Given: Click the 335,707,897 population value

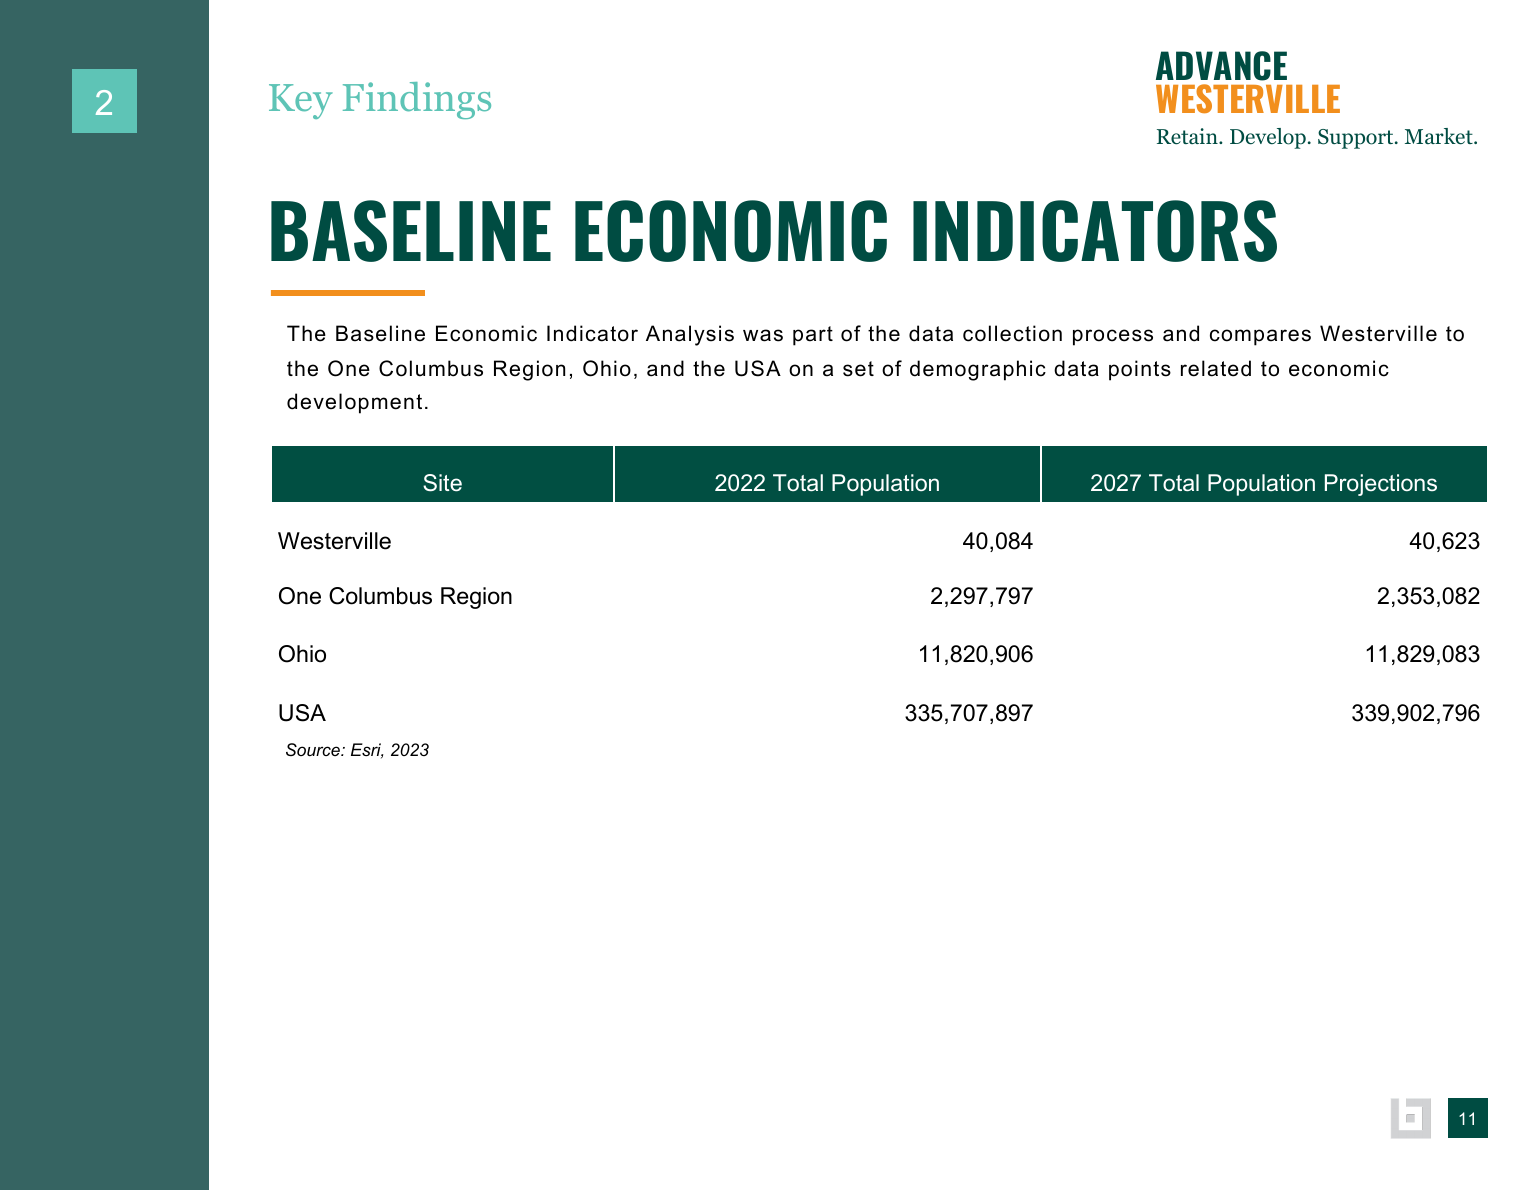Looking at the screenshot, I should 968,713.
